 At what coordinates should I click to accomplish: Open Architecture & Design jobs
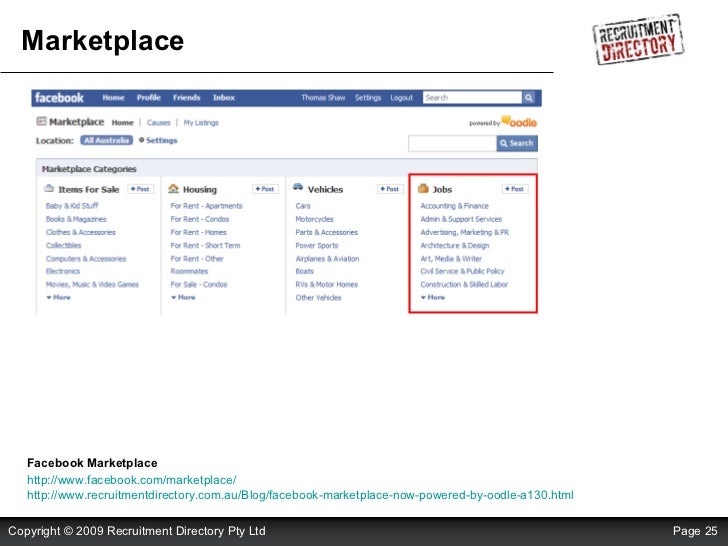click(x=455, y=245)
